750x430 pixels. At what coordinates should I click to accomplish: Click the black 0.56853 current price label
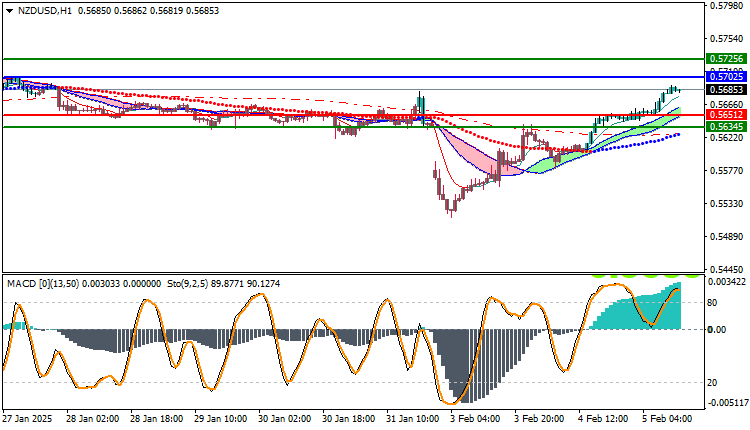point(726,89)
